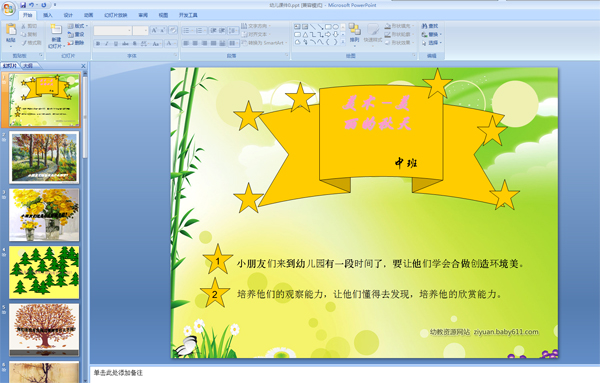Click the 中班 text on the banner
Image resolution: width=600 pixels, height=383 pixels.
point(406,163)
